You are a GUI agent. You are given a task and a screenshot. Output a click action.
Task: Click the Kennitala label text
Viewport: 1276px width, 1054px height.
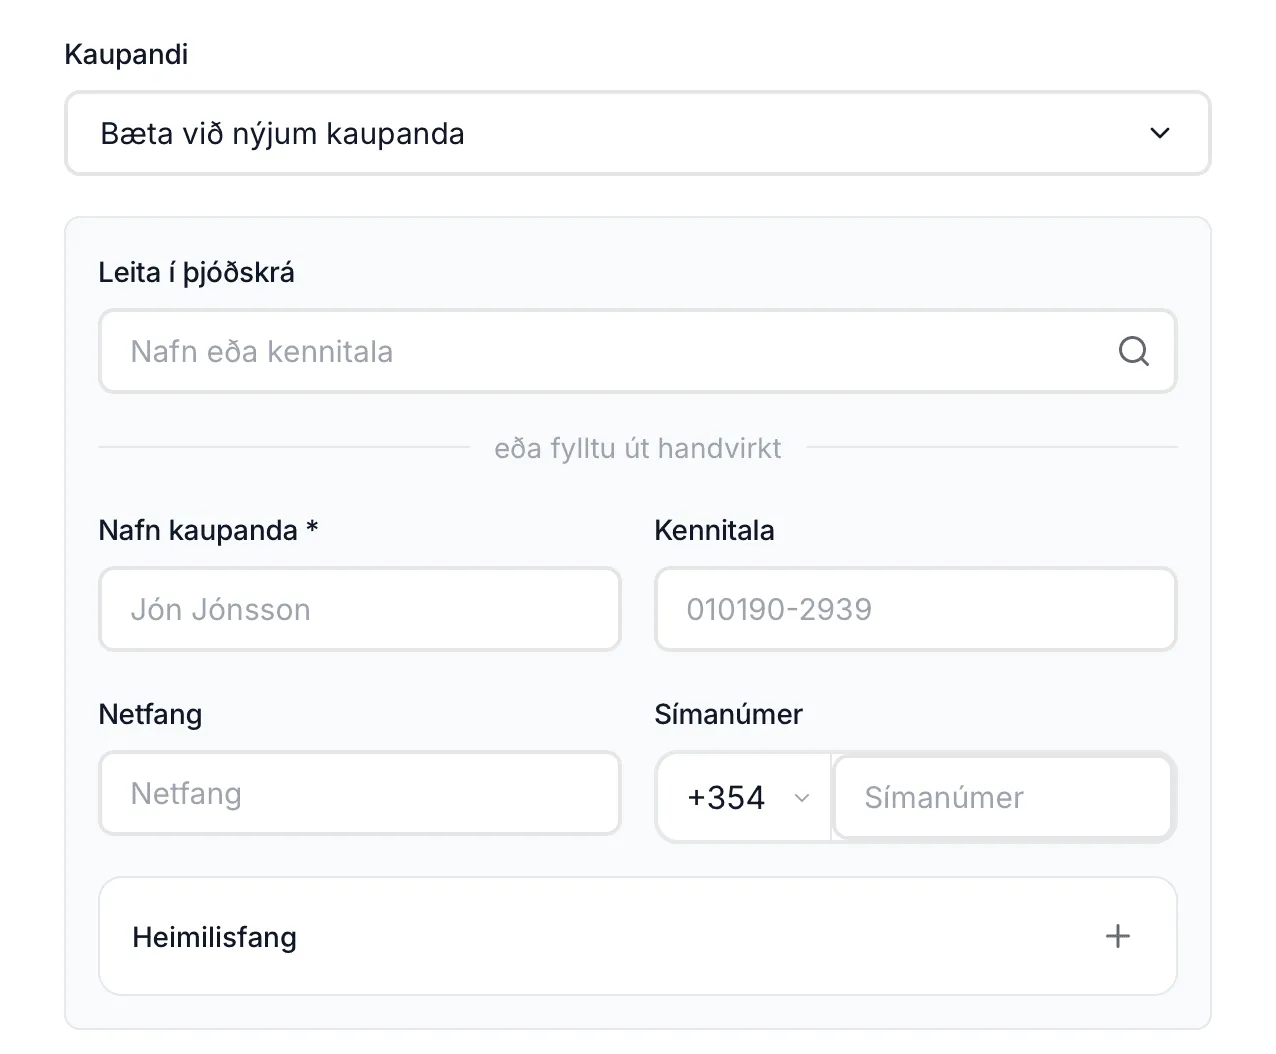[714, 530]
